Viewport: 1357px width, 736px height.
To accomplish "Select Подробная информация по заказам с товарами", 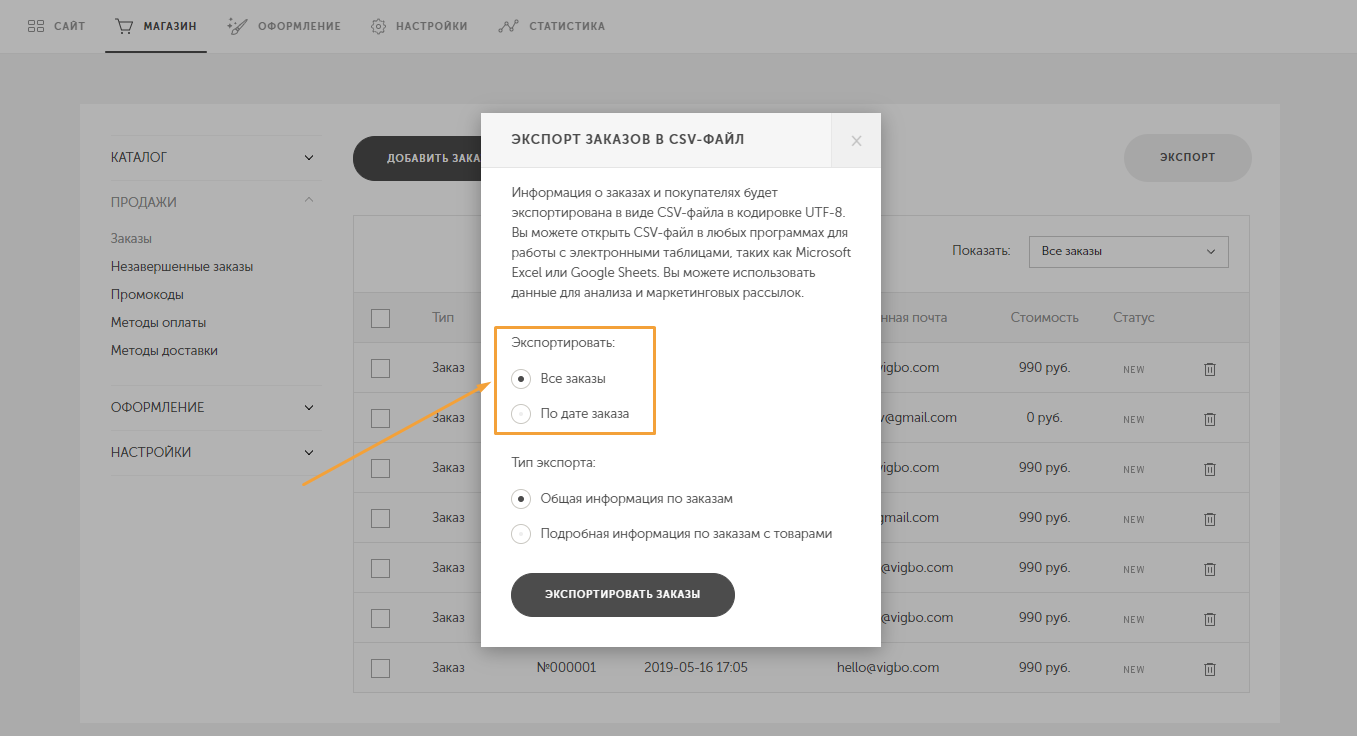I will coord(521,533).
